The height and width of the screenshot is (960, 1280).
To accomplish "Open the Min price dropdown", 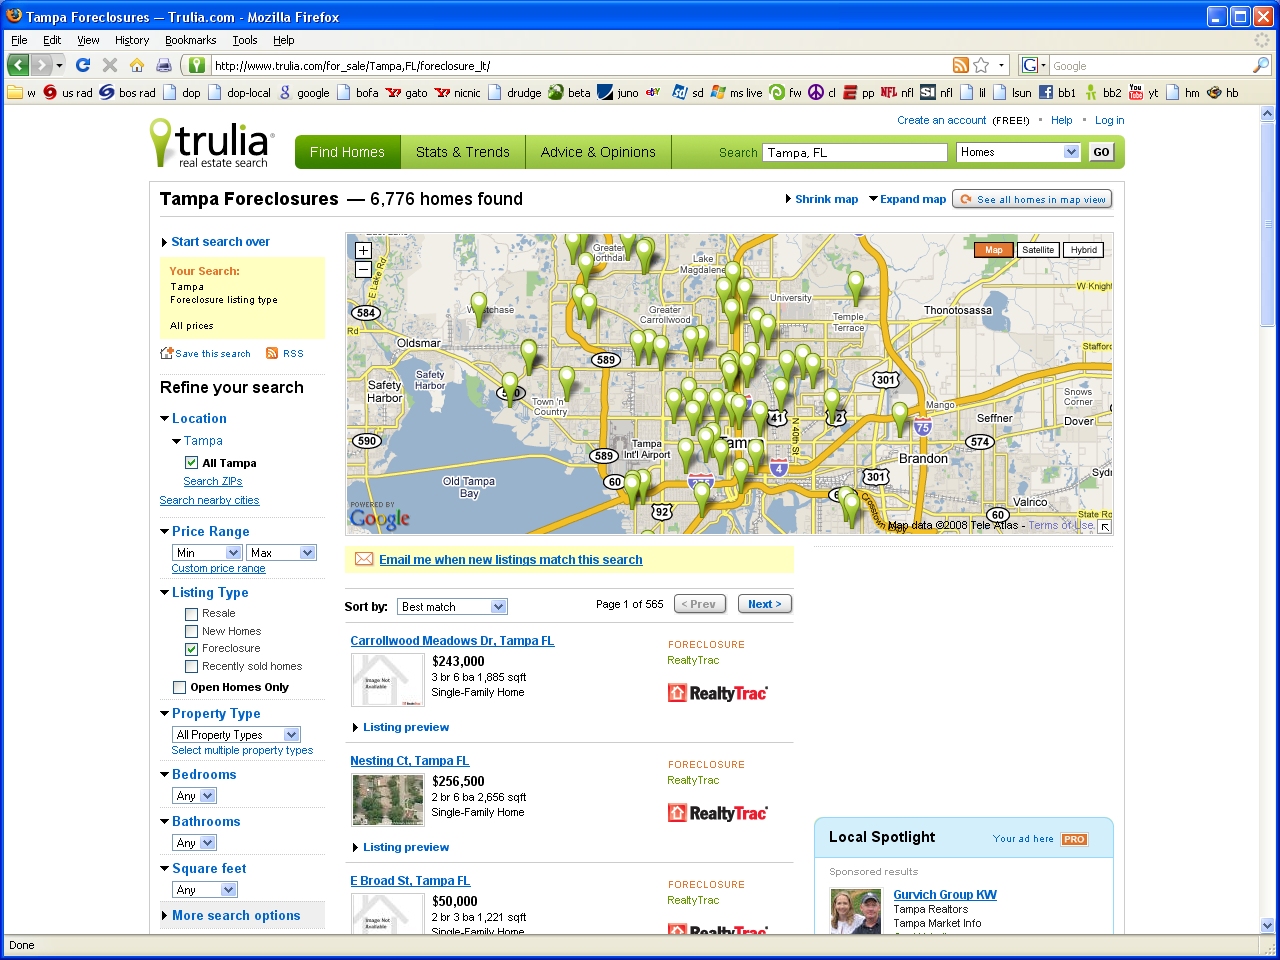I will [207, 553].
